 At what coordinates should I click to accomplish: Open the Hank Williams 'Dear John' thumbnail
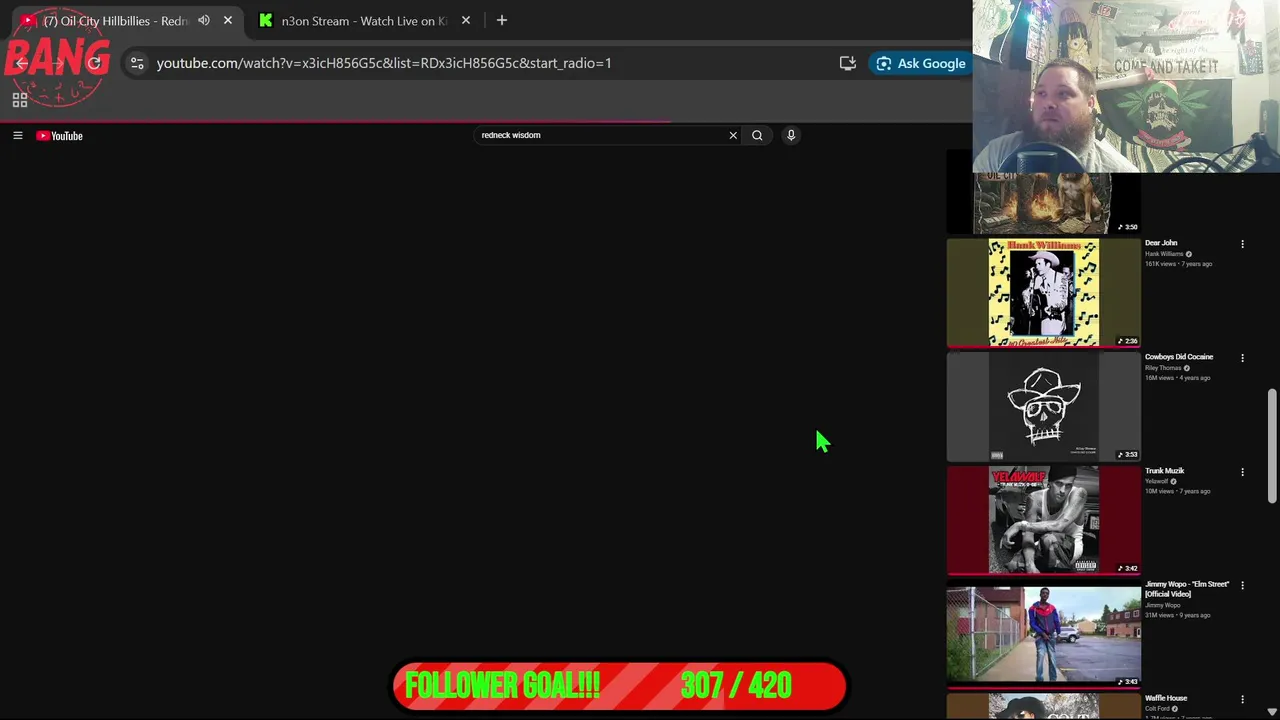tap(1043, 292)
